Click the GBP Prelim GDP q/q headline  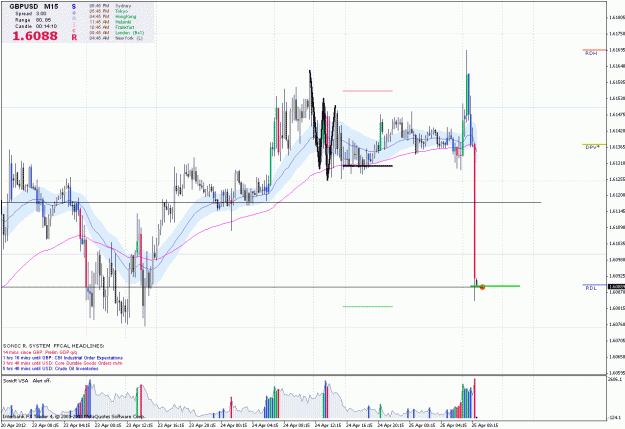(x=40, y=352)
